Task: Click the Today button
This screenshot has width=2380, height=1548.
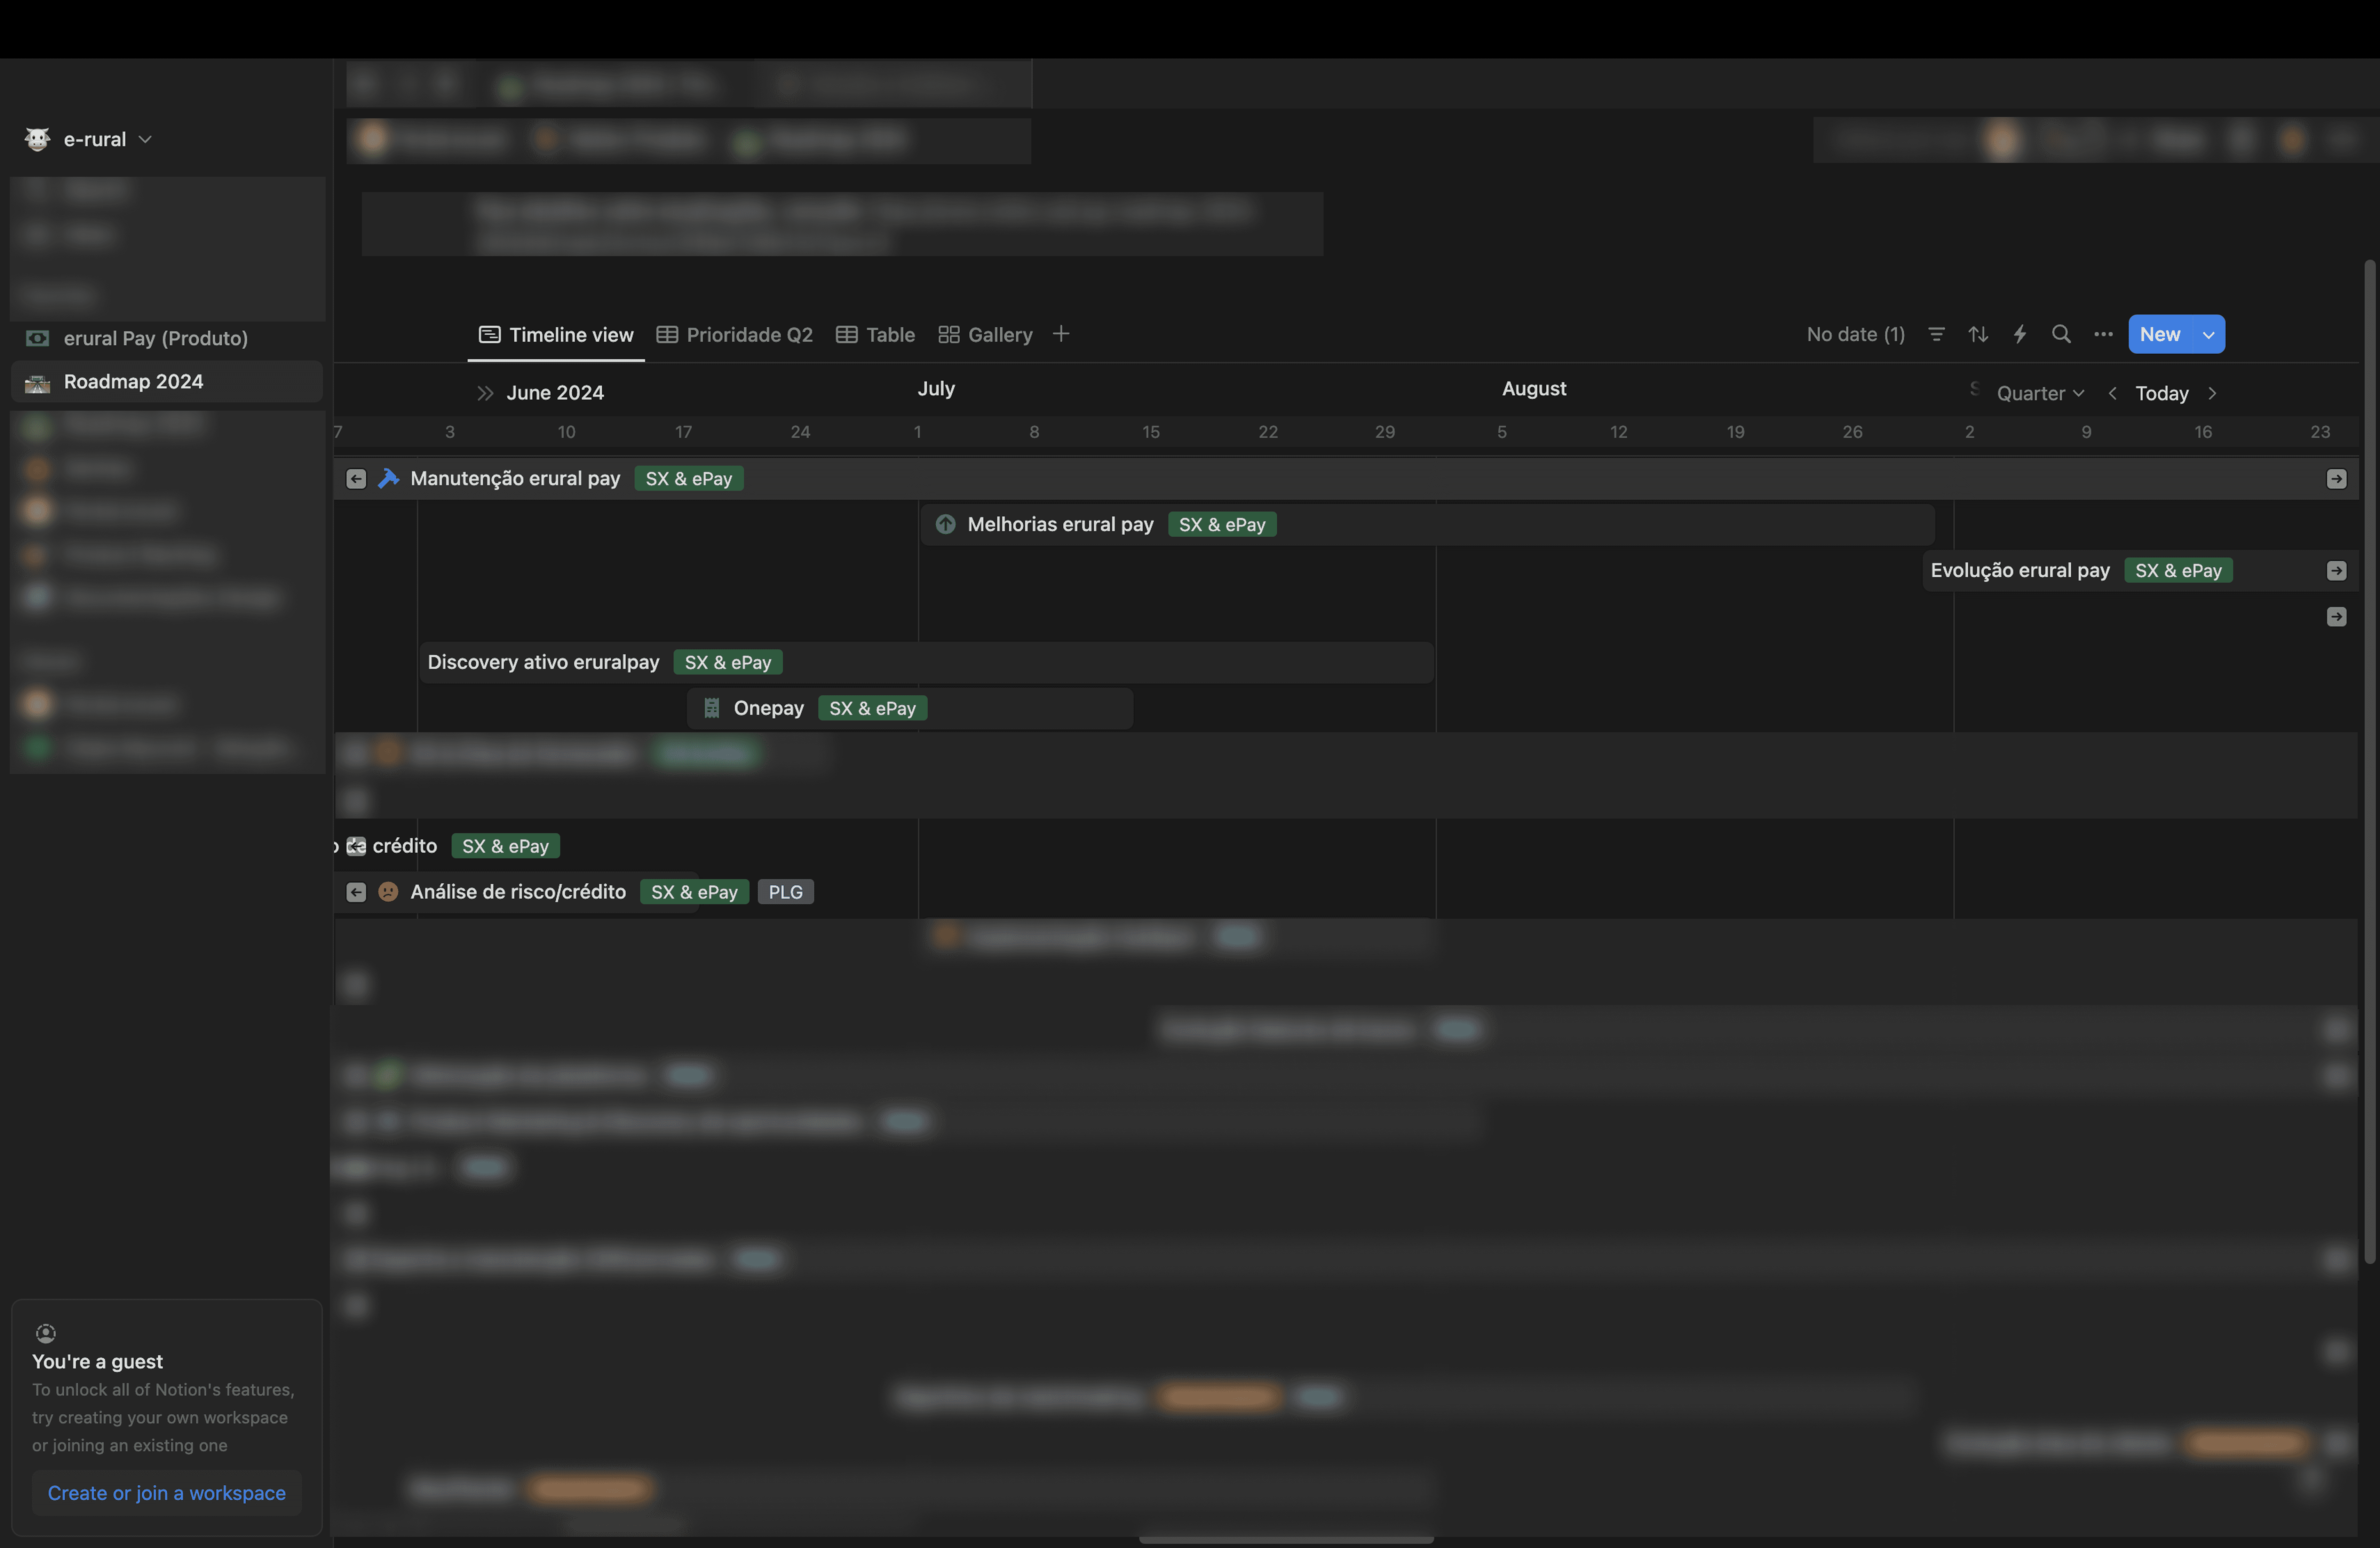Action: coord(2161,393)
